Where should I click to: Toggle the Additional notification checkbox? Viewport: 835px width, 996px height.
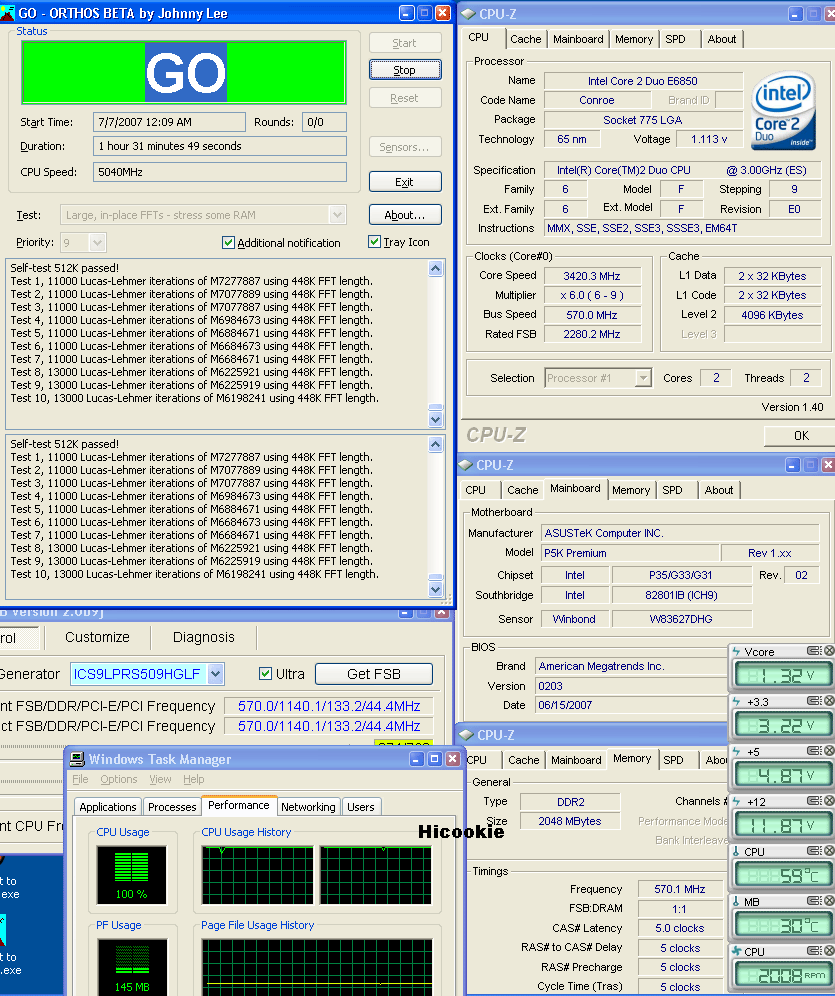(228, 243)
